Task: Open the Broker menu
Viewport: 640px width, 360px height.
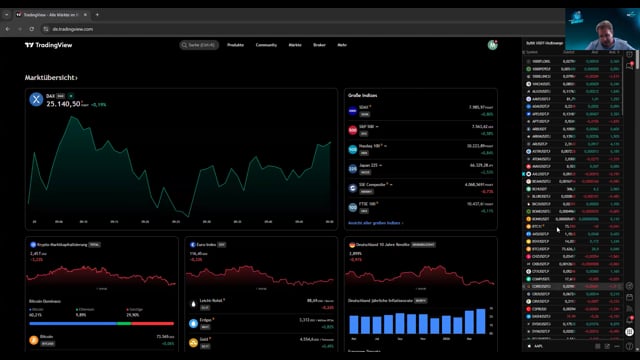Action: pos(319,45)
